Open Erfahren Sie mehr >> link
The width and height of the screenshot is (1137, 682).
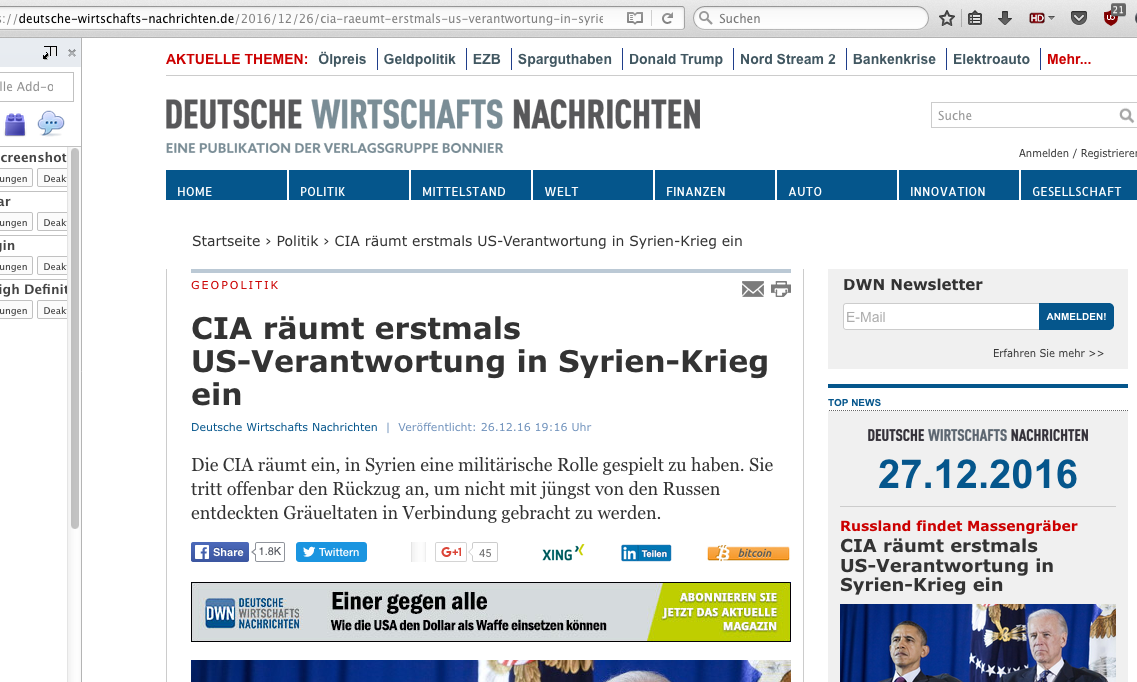(x=1048, y=353)
